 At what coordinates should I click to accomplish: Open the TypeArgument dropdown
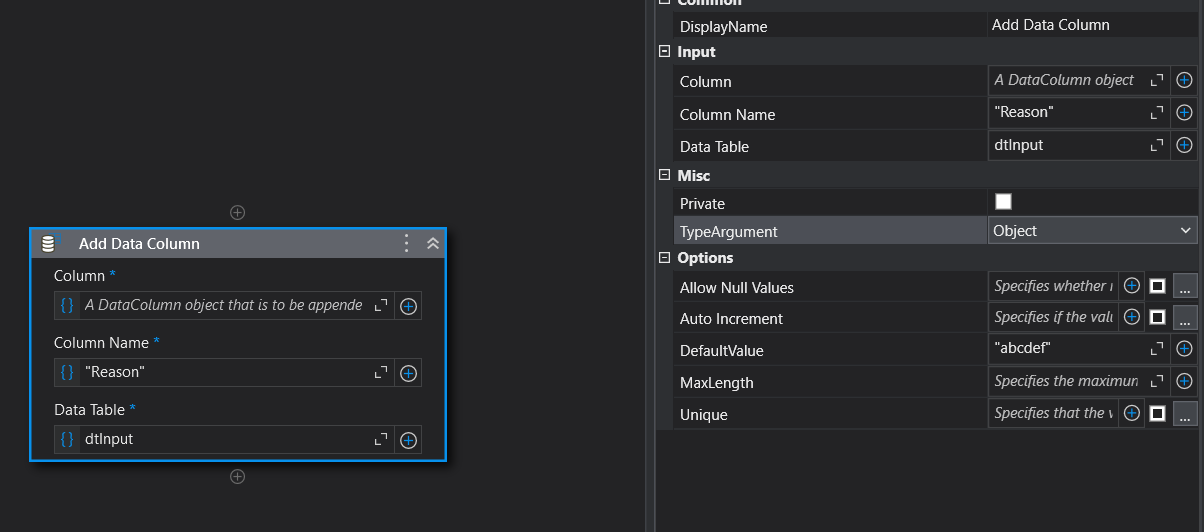pyautogui.click(x=1092, y=230)
